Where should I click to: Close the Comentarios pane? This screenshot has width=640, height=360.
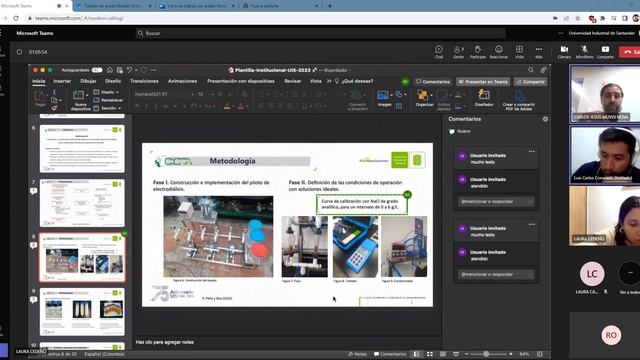(x=545, y=119)
